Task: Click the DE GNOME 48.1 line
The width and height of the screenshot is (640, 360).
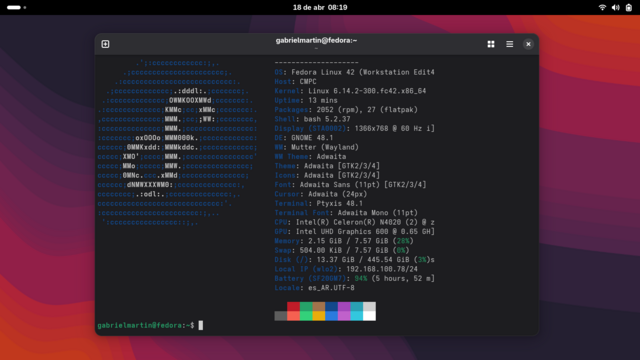Action: (x=304, y=138)
